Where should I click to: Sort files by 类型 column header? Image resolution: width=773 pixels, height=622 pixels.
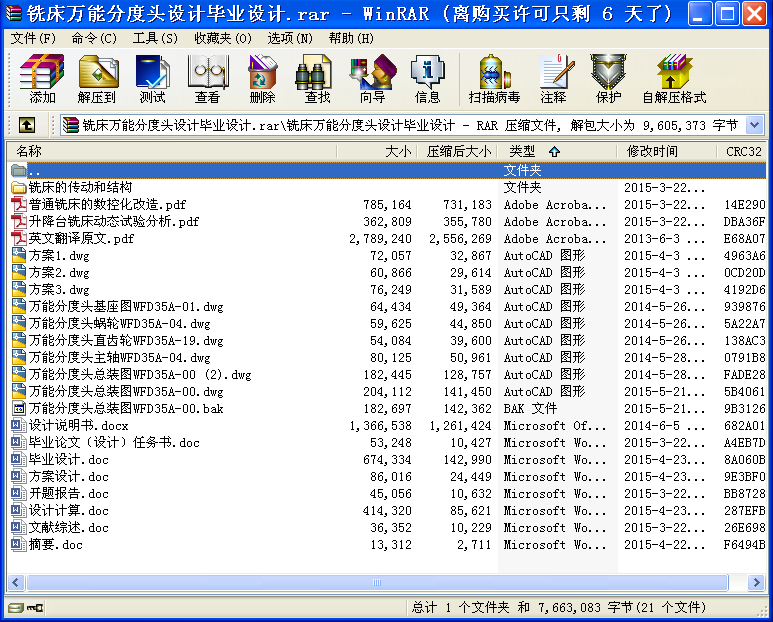(x=521, y=151)
